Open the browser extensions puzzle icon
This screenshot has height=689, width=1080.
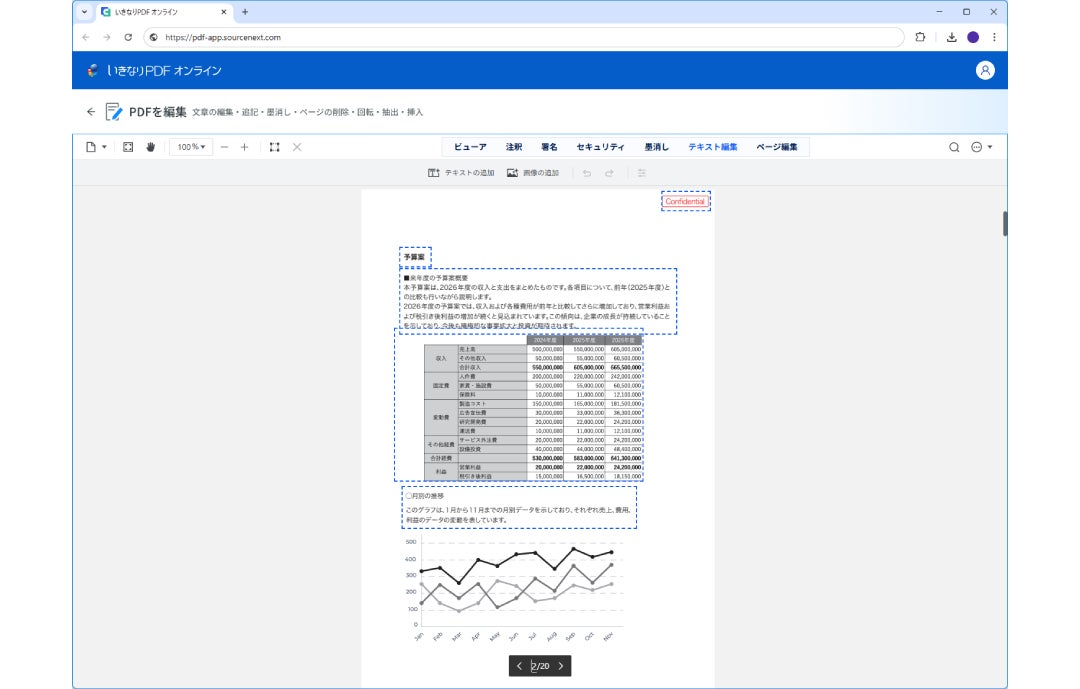(920, 37)
